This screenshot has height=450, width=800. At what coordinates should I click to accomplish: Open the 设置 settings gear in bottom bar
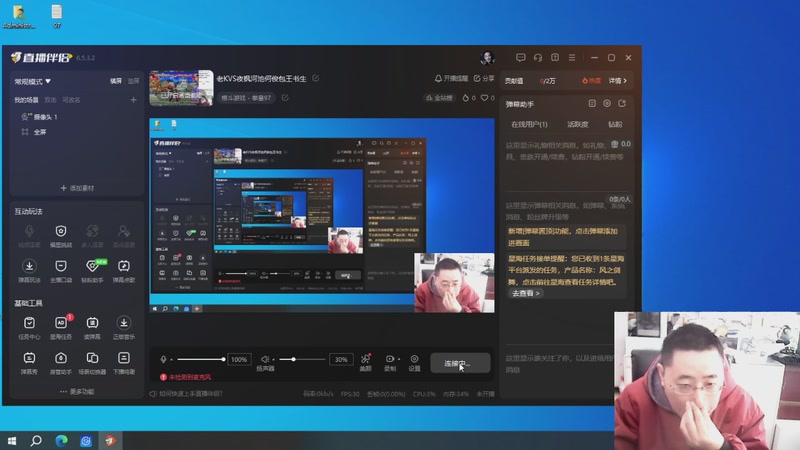[x=414, y=363]
